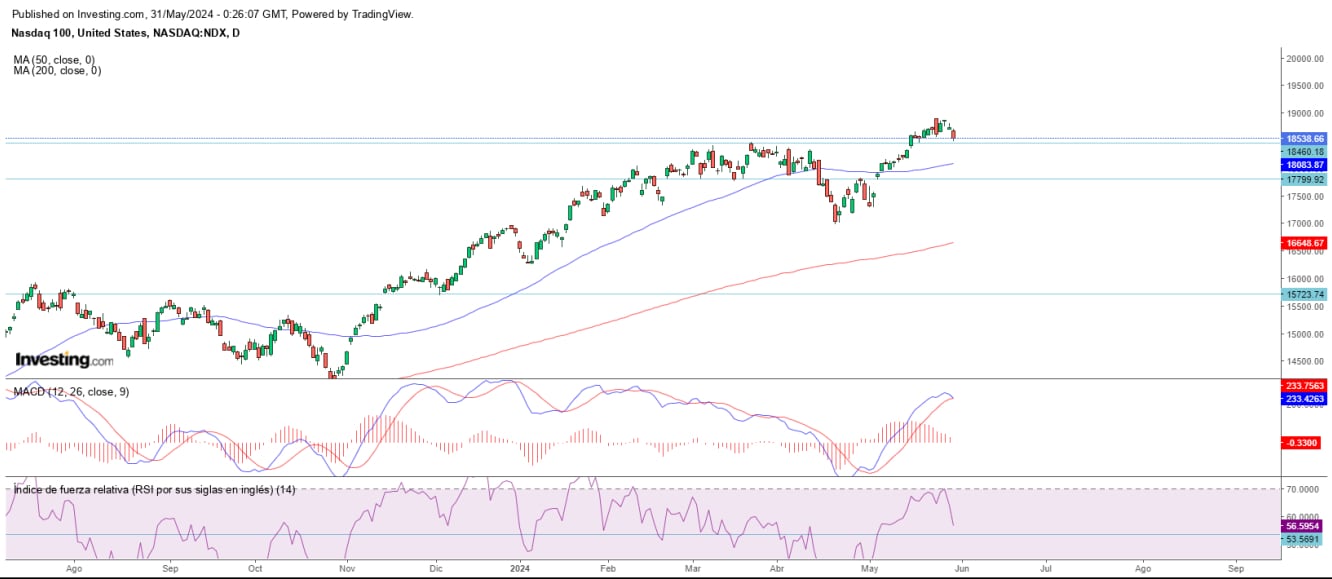1332x579 pixels.
Task: Click the 17500.00 price axis label
Action: click(x=1305, y=197)
